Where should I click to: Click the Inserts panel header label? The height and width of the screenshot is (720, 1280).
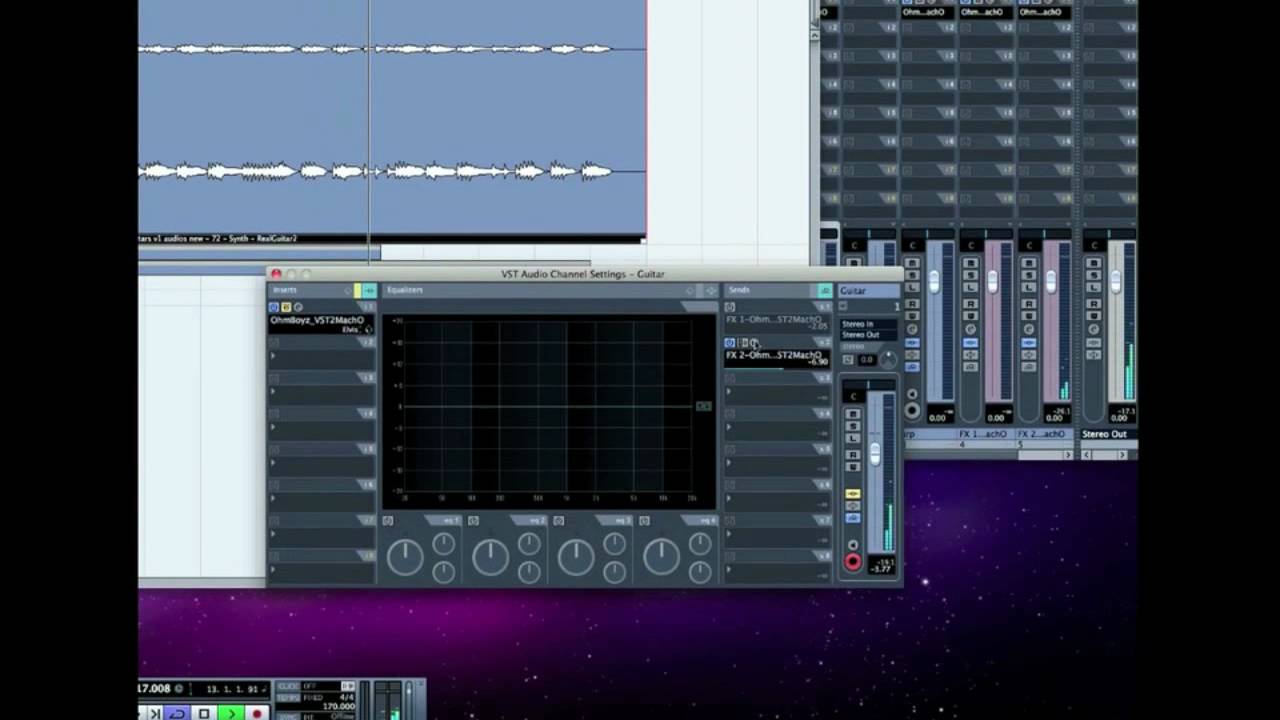click(x=285, y=290)
